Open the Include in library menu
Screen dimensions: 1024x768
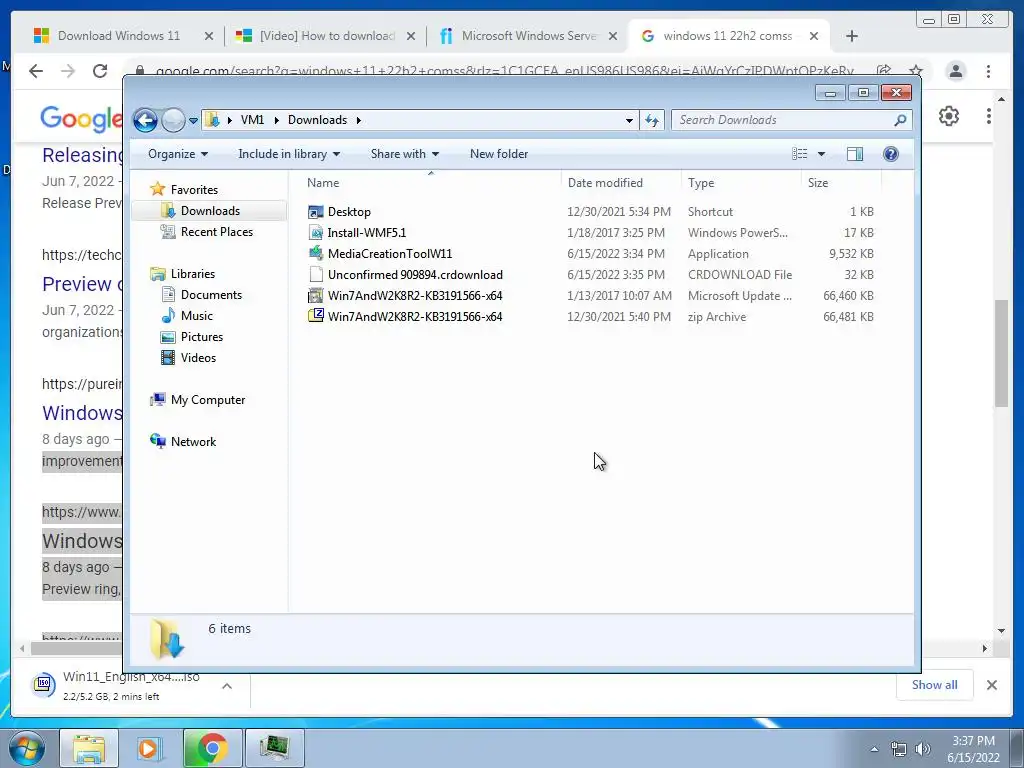pyautogui.click(x=289, y=154)
